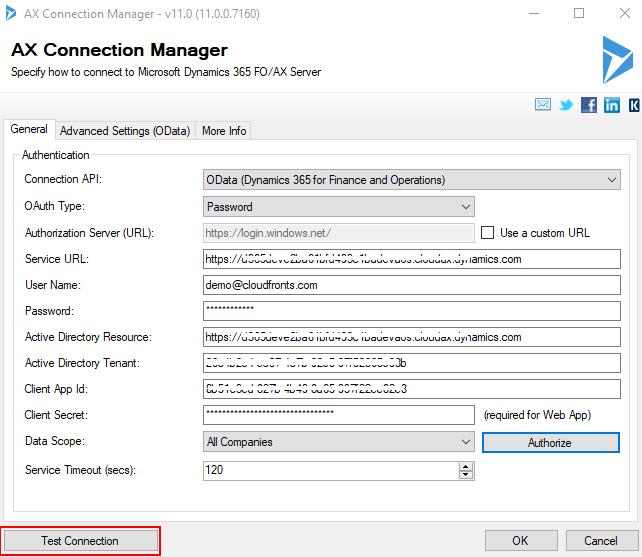Click the email envelope icon
642x557 pixels.
[x=543, y=104]
